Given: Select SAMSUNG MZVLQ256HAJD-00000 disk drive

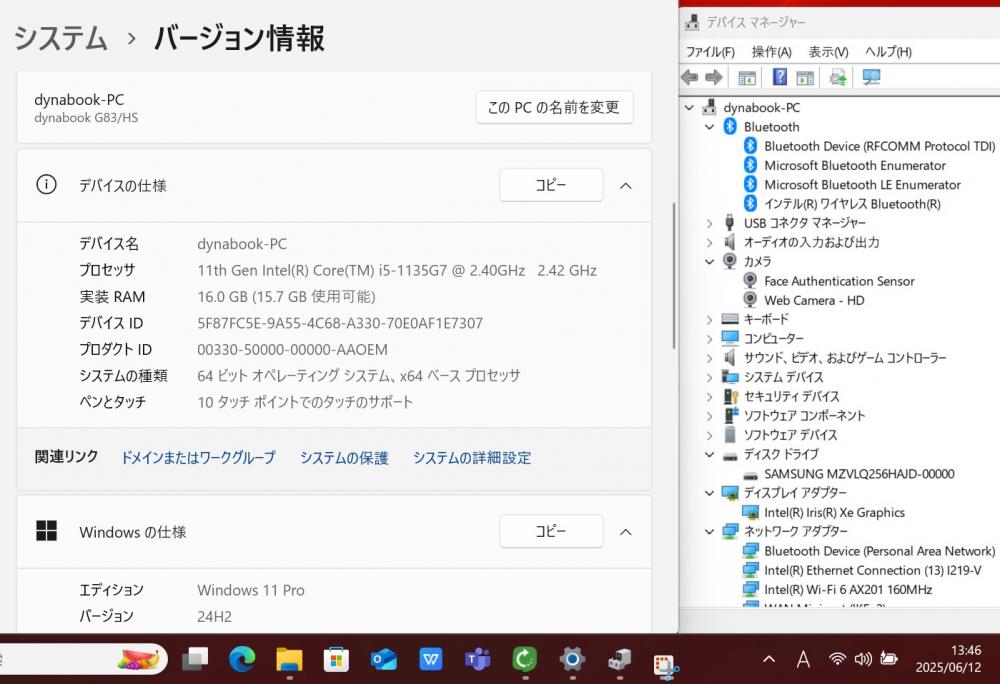Looking at the screenshot, I should point(859,474).
